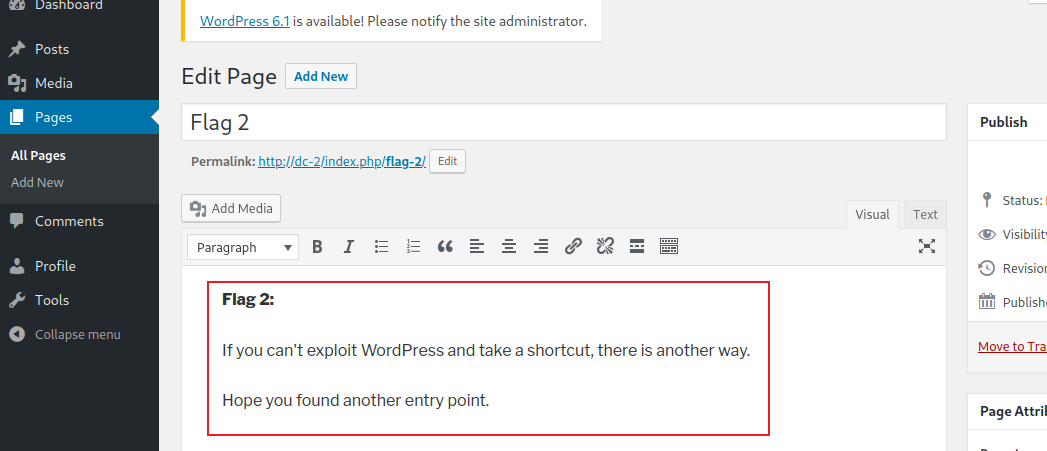Click the Status row key icon
Screen dimensions: 1047x451
(x=987, y=200)
